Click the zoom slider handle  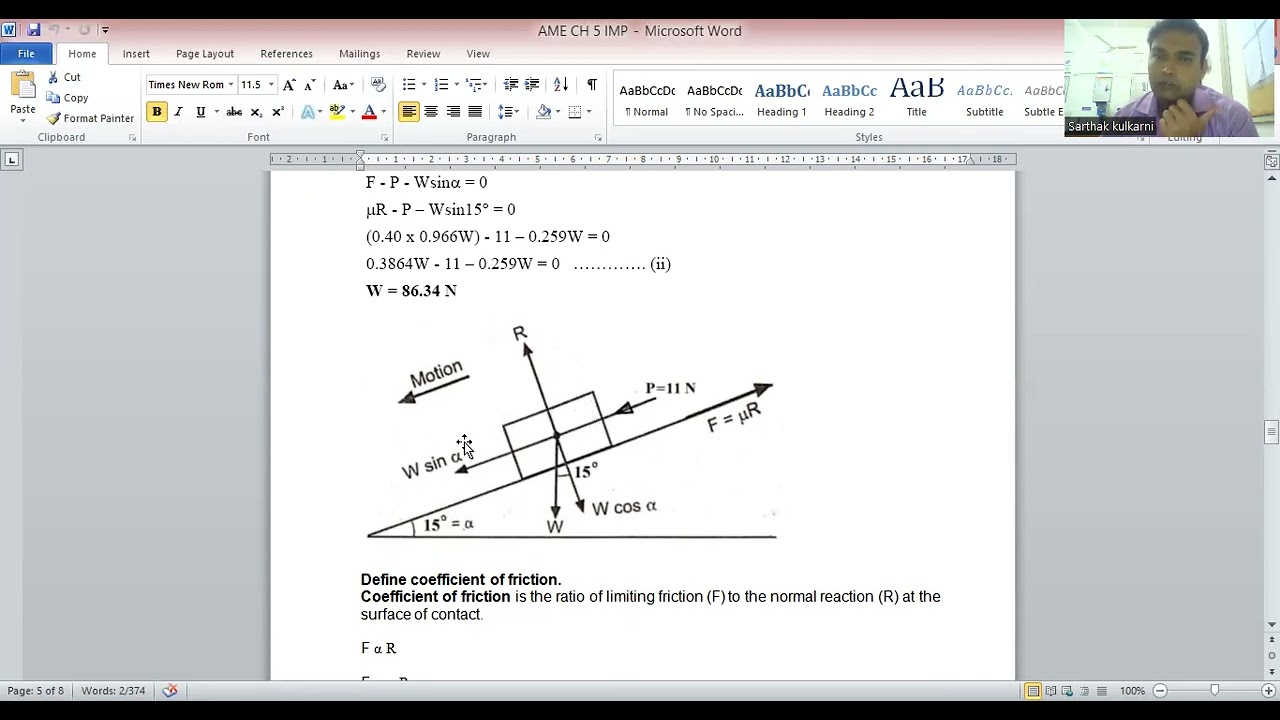click(1214, 691)
